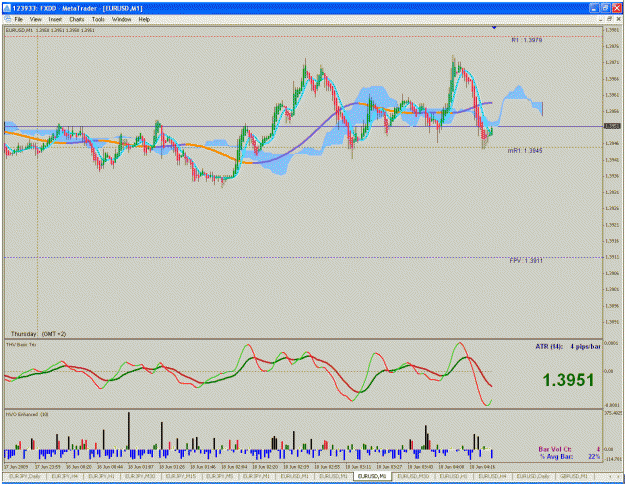Close the EURUSD,M1 chart child window

617,19
